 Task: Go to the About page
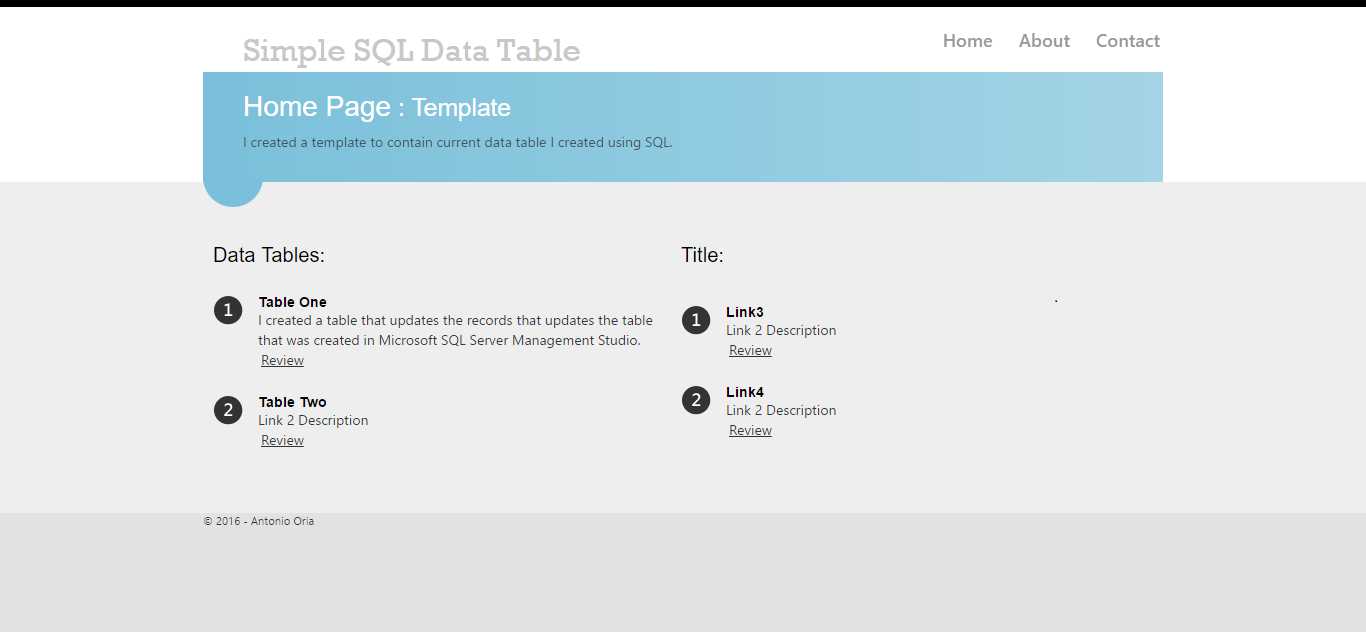coord(1044,41)
